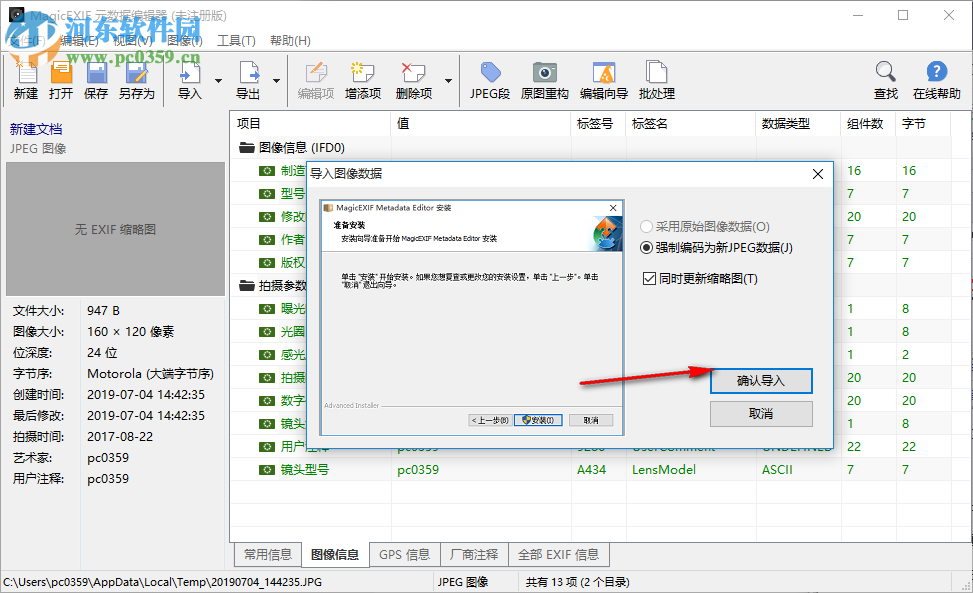
Task: Click the file path in status bar
Action: click(x=163, y=582)
